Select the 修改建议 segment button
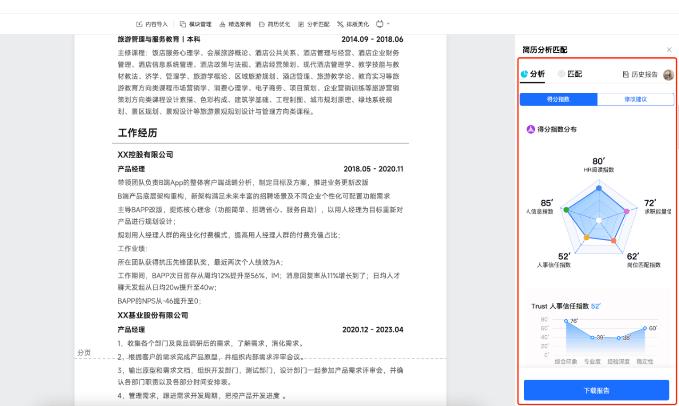Viewport: 679px width, 406px height. click(x=635, y=99)
